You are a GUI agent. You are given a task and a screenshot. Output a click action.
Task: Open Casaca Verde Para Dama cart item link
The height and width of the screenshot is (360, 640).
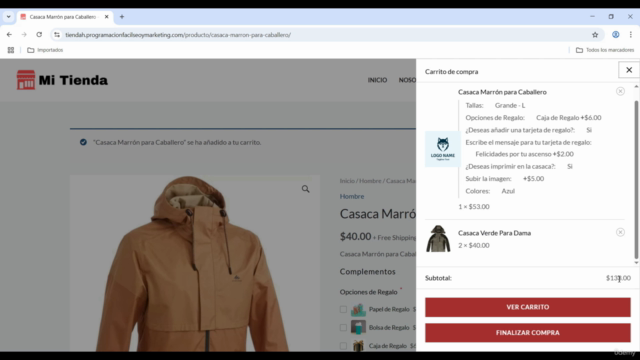click(494, 233)
